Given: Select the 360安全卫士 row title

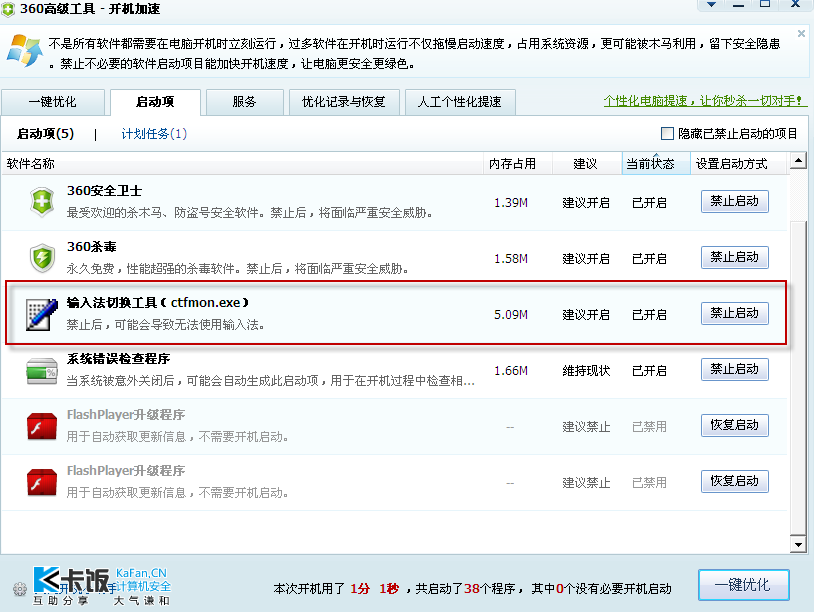Looking at the screenshot, I should pyautogui.click(x=104, y=191).
